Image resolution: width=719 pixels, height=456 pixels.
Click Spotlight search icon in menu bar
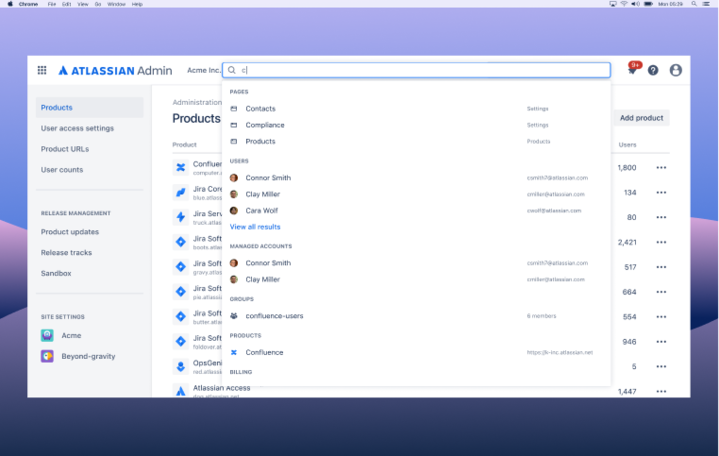694,4
